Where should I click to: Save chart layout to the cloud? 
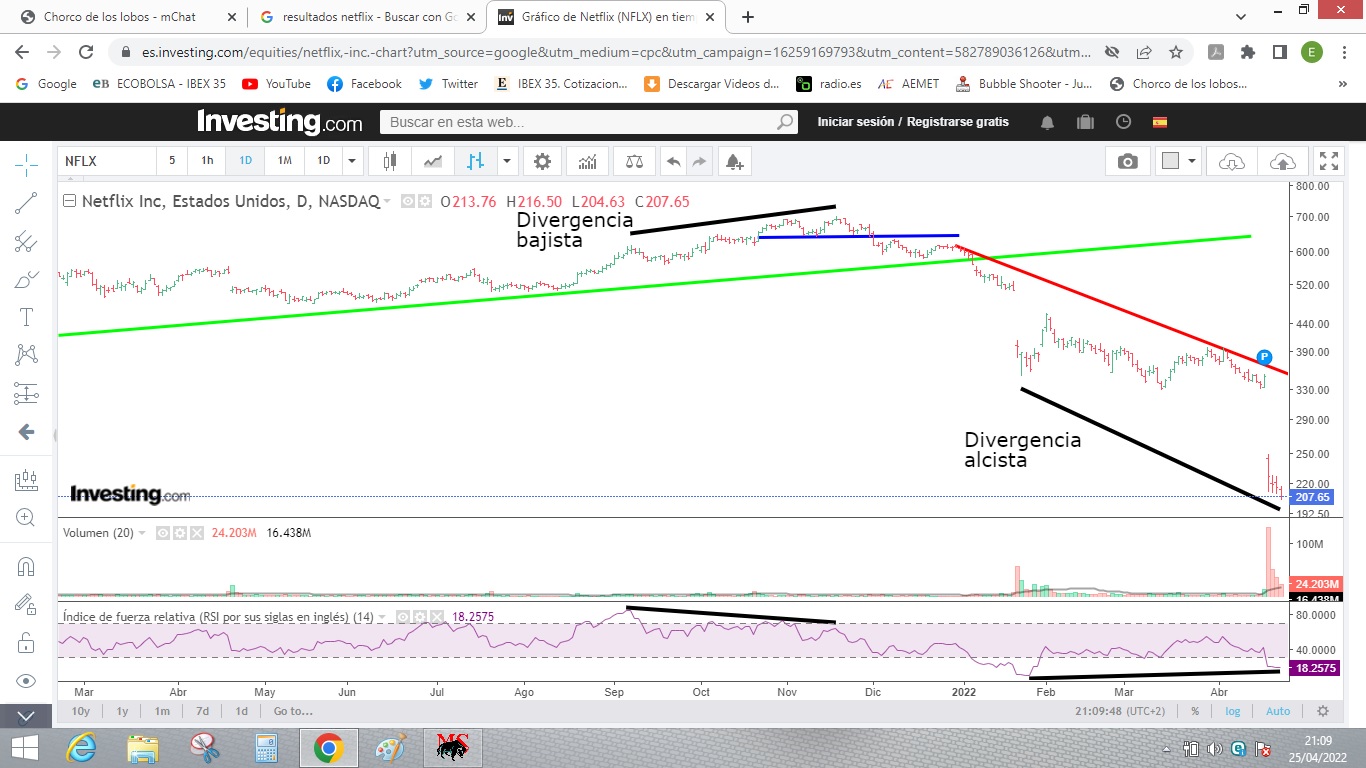tap(1281, 161)
